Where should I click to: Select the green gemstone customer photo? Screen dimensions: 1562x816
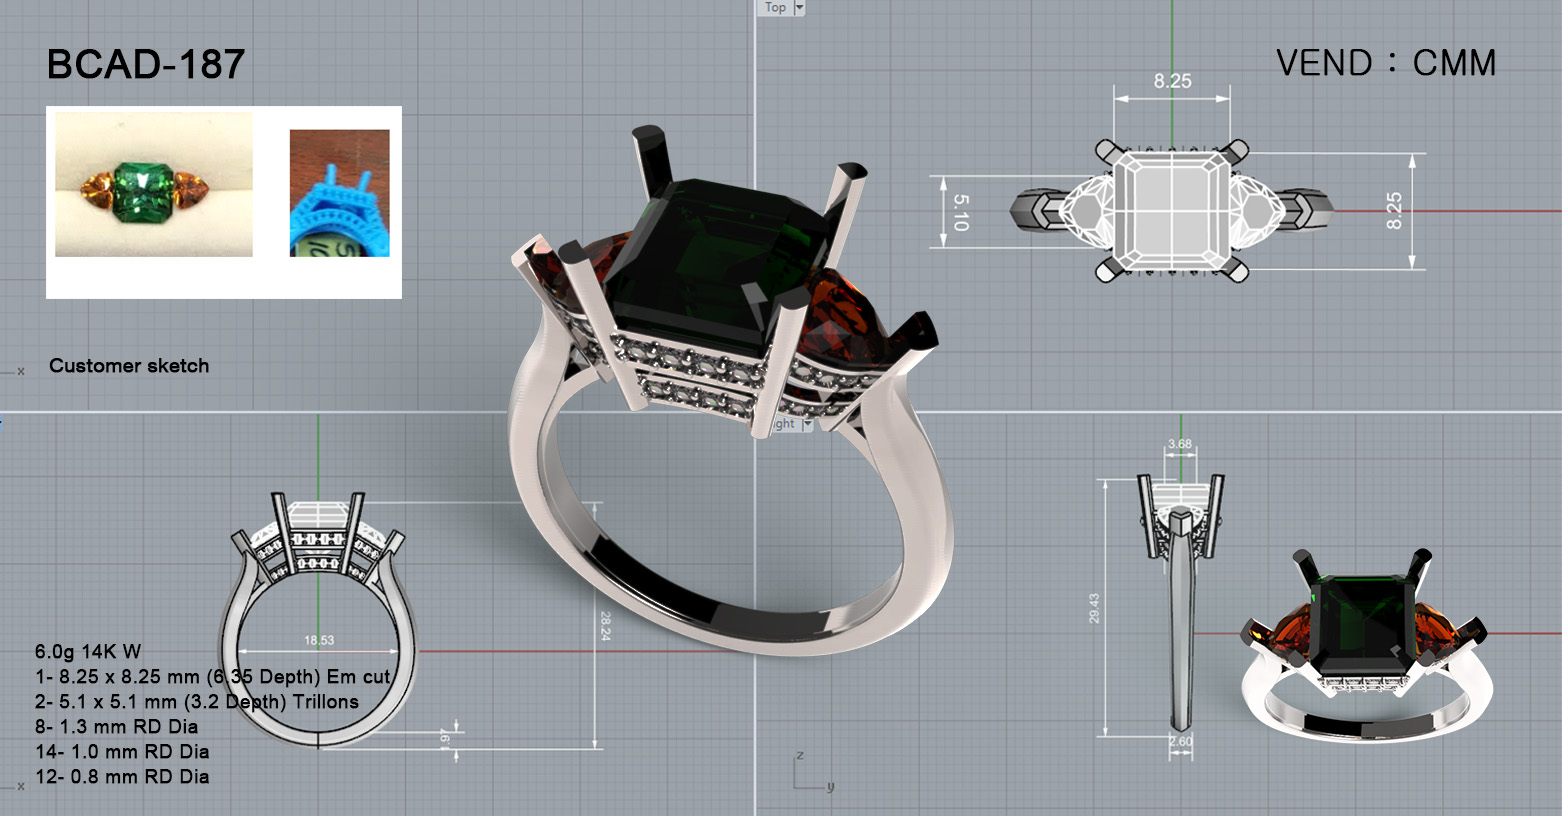pyautogui.click(x=154, y=184)
